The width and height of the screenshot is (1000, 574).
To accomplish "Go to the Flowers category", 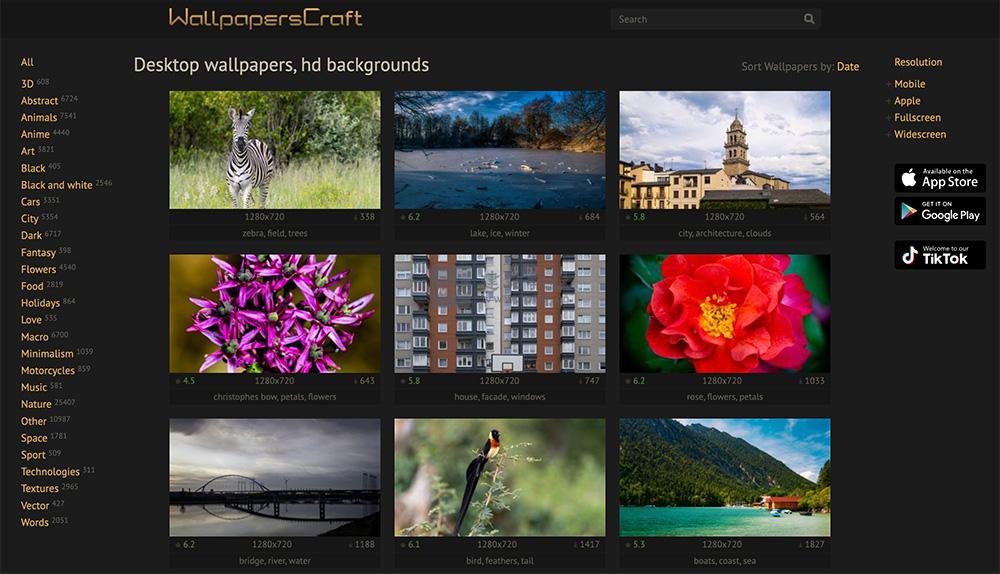I will pyautogui.click(x=38, y=269).
